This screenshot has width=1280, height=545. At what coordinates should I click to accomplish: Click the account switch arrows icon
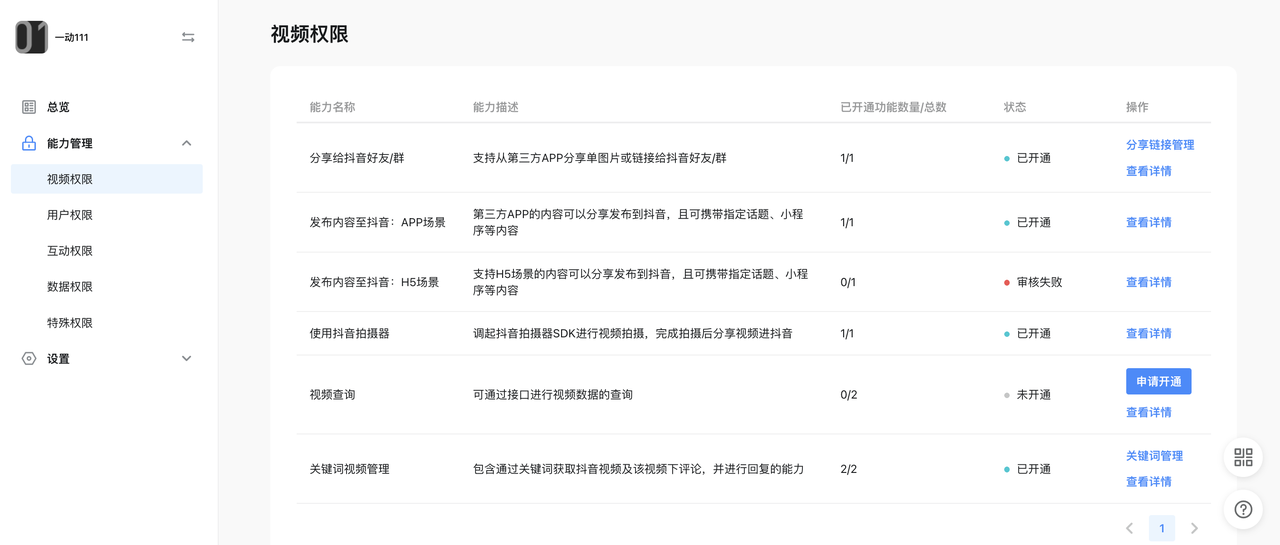[188, 37]
